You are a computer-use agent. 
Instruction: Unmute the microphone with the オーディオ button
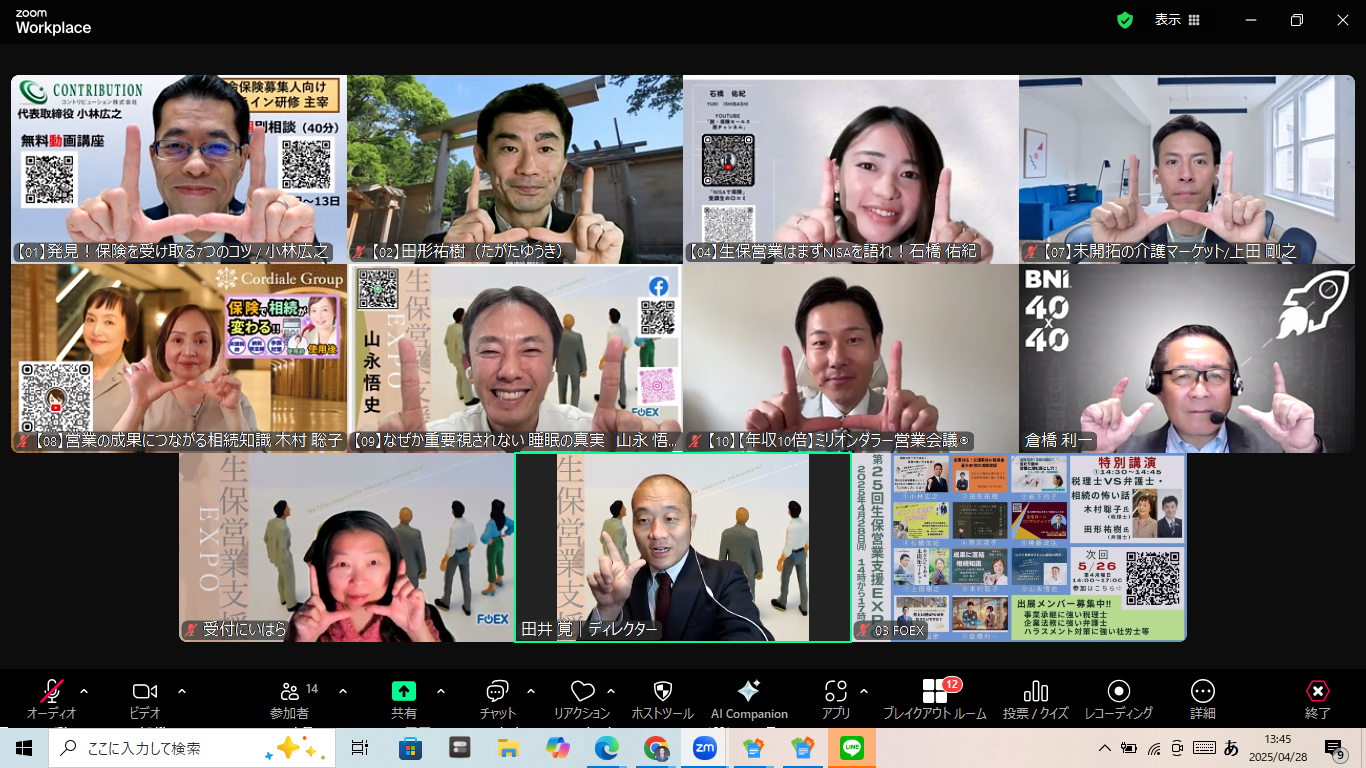pos(51,692)
